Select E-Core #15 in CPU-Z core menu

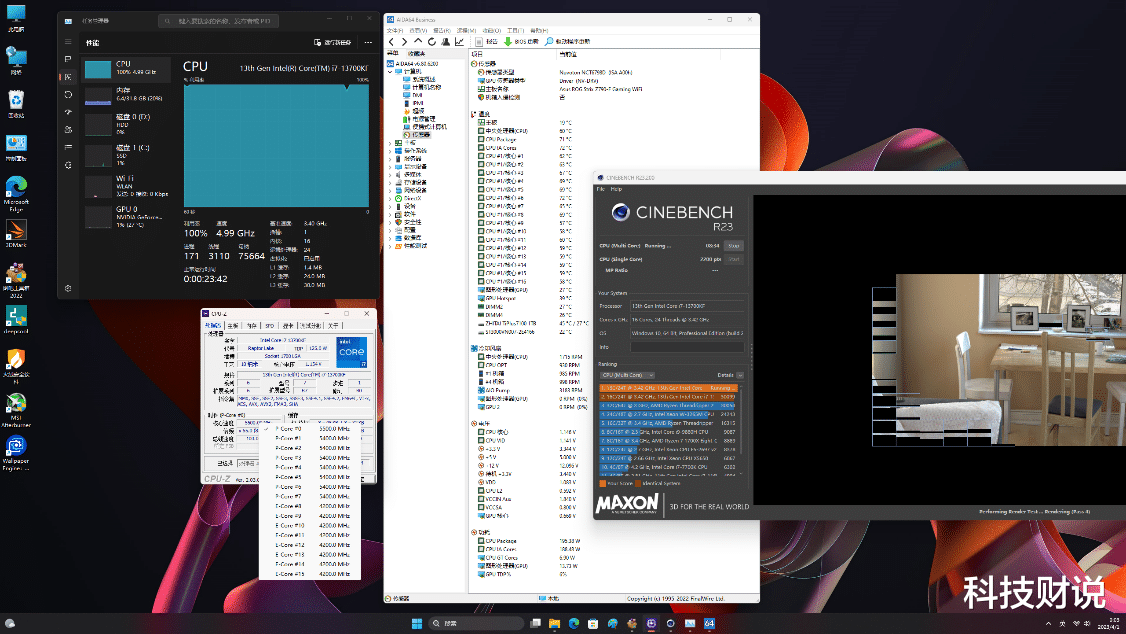coord(309,574)
